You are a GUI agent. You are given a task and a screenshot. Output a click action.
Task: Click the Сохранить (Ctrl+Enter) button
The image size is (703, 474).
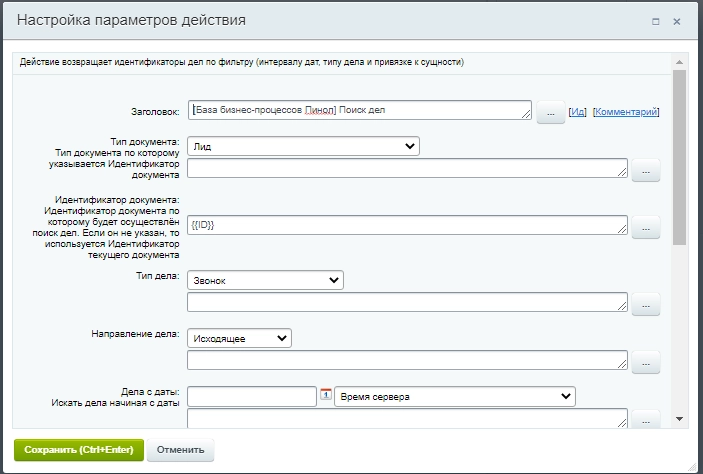[79, 449]
